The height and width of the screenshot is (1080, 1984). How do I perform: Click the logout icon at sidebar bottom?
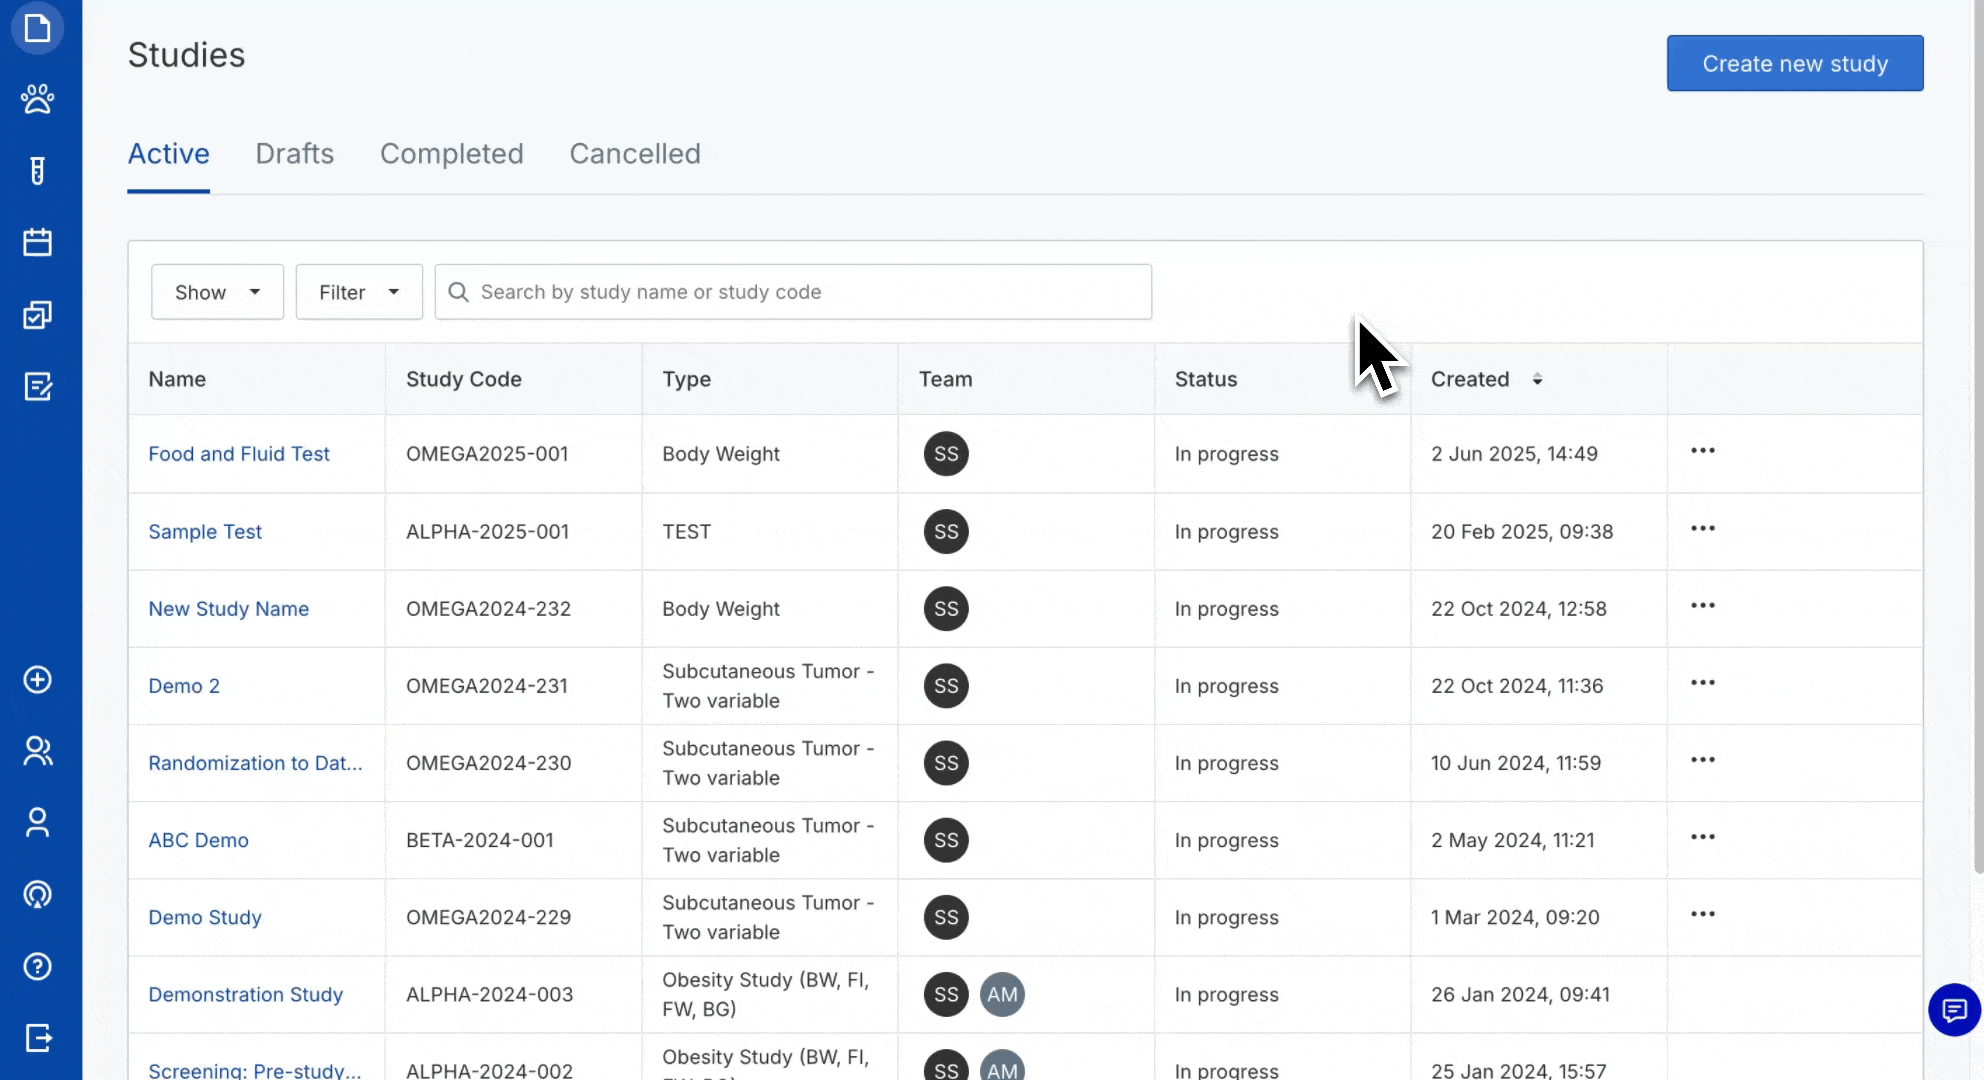point(37,1038)
